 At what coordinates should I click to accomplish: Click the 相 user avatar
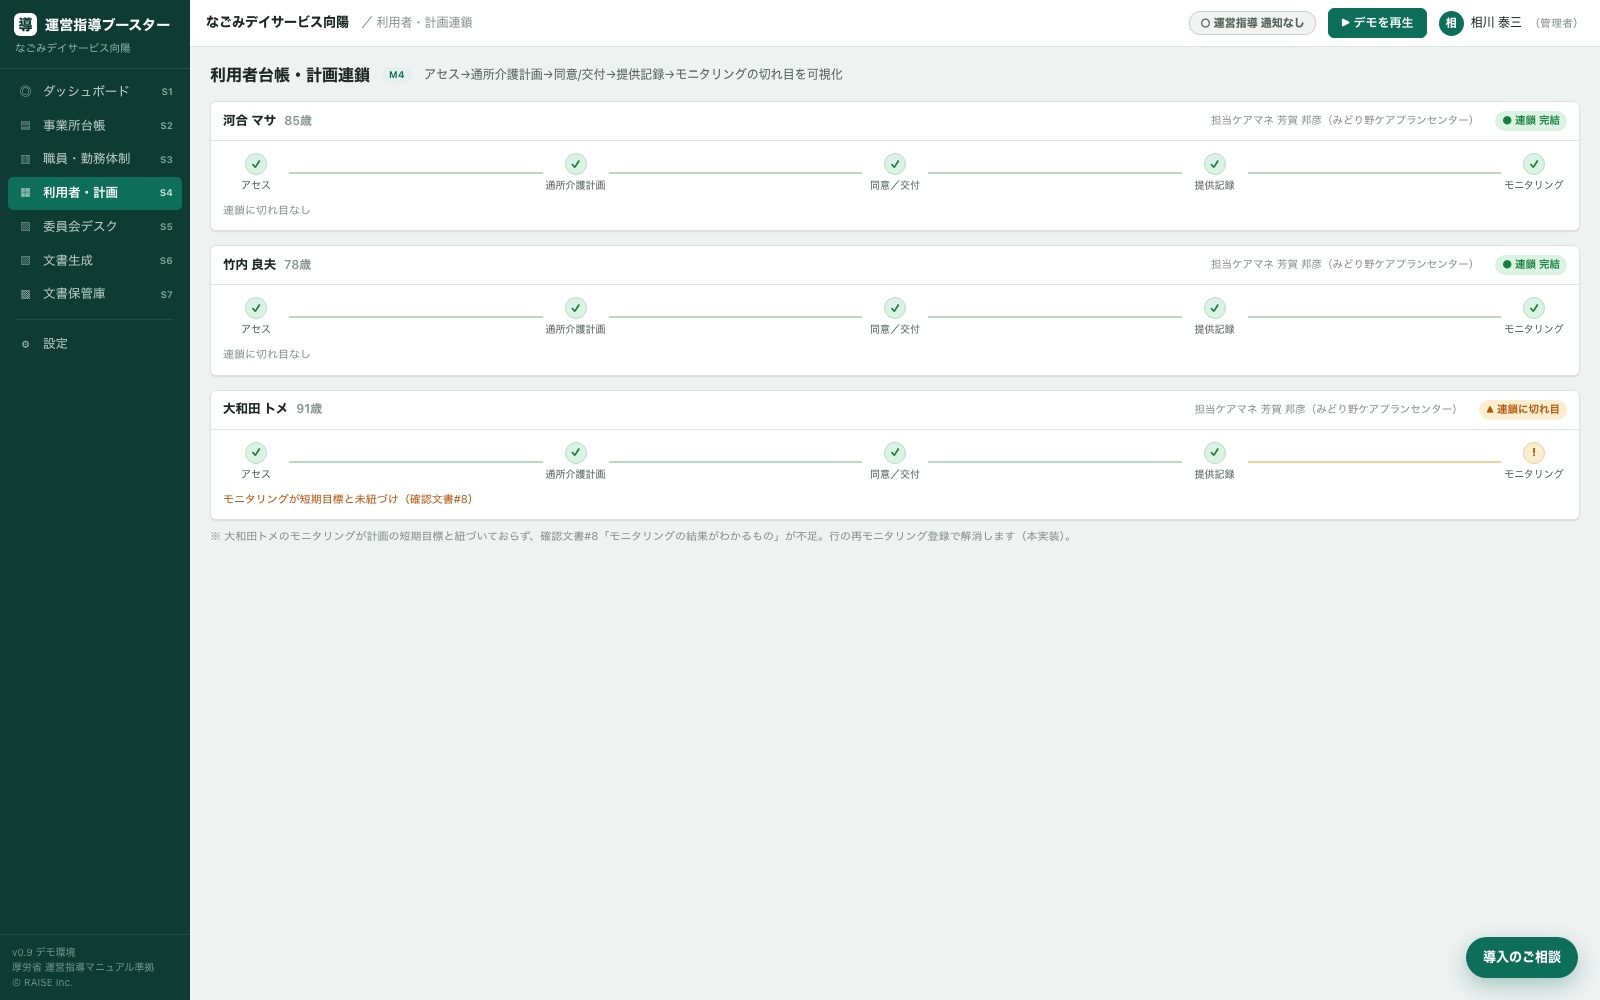[x=1451, y=23]
